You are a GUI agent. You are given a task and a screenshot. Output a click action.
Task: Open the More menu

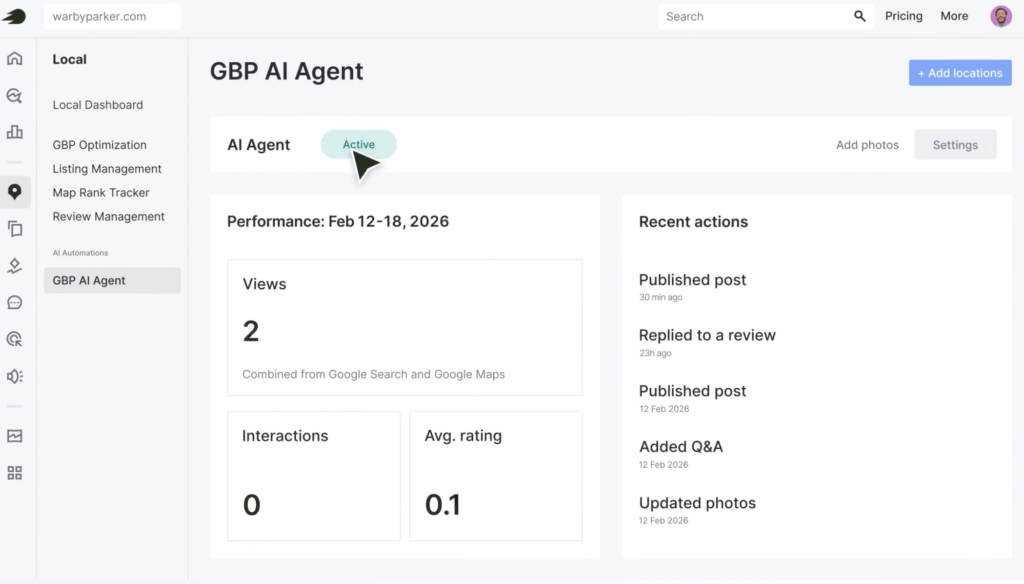coord(954,16)
